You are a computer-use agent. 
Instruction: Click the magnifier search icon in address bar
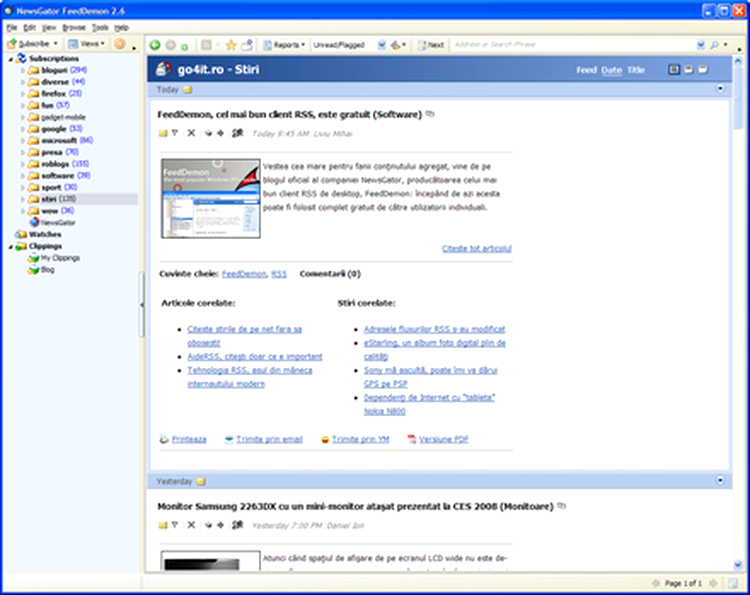(714, 45)
